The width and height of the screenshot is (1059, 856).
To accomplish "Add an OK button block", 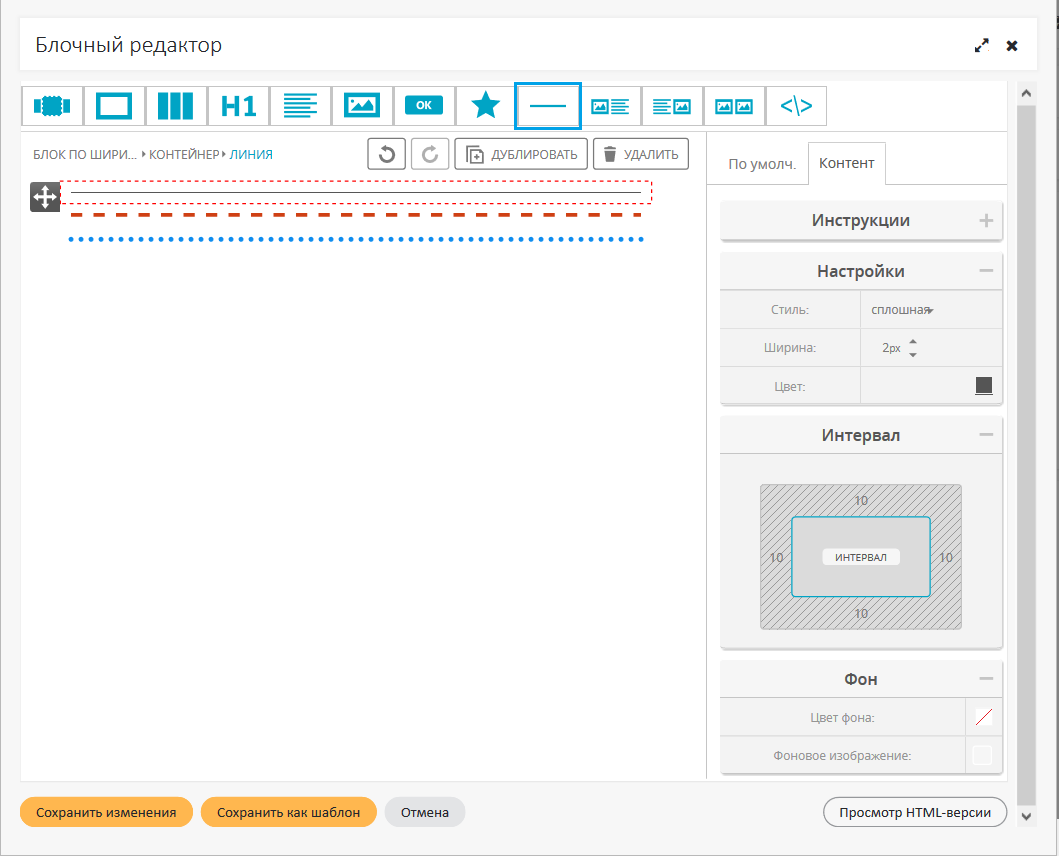I will [x=424, y=105].
